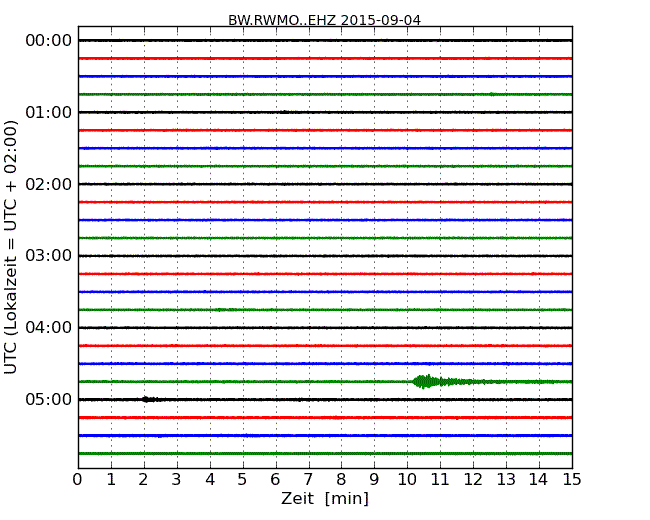This screenshot has width=650, height=520.
Task: Select the 01:00 time label
Action: 49,112
